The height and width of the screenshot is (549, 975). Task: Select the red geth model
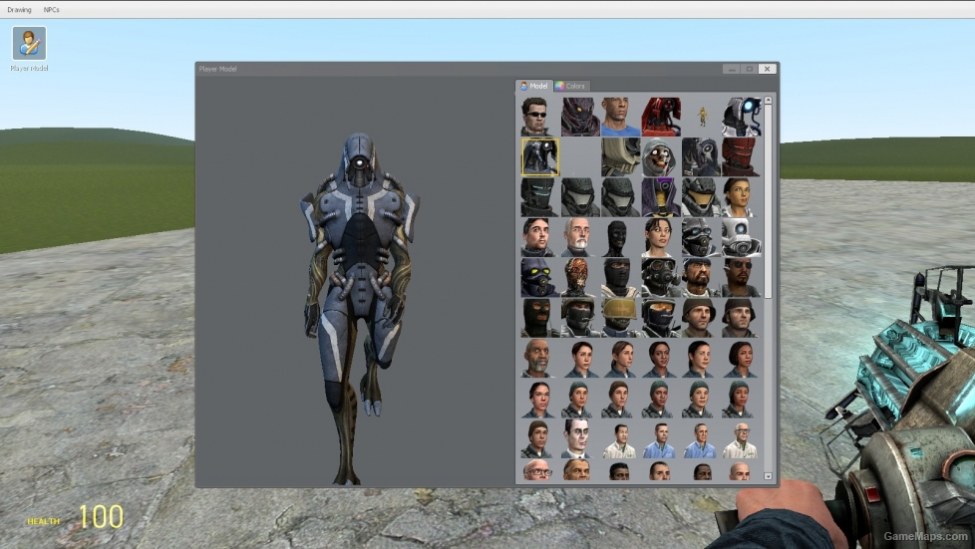click(660, 116)
